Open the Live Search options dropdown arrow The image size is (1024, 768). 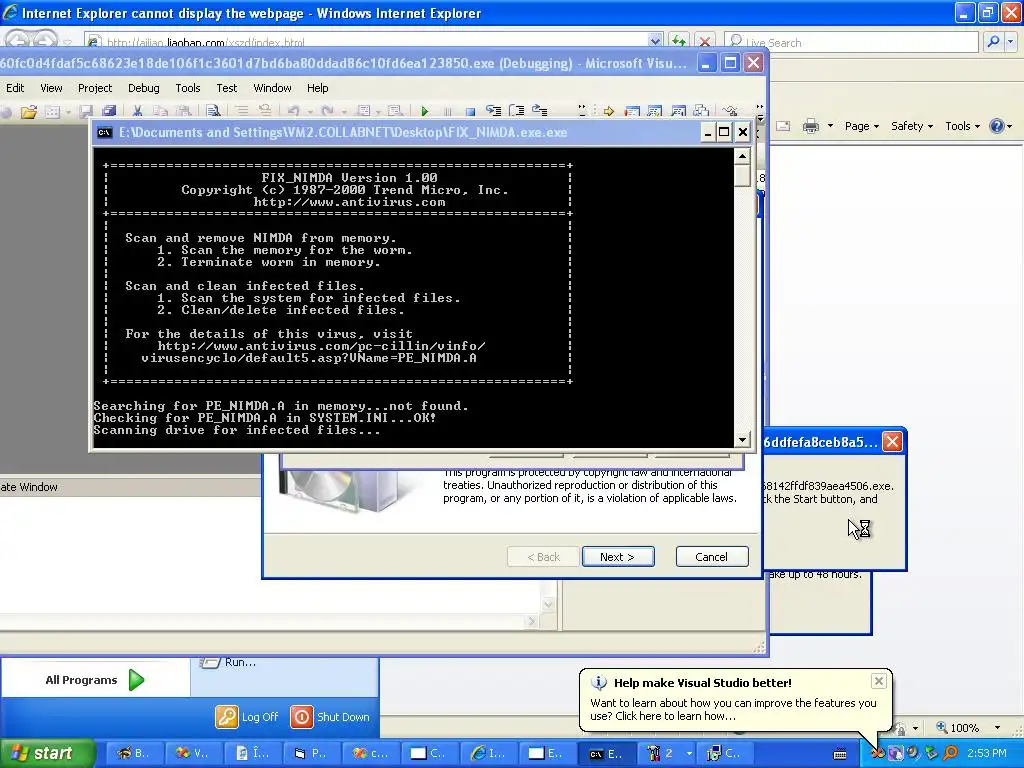pos(1011,42)
